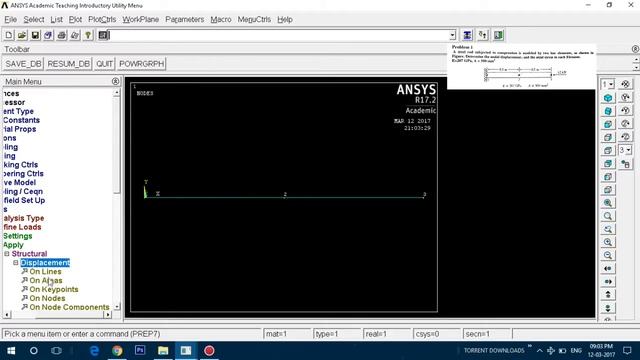Image resolution: width=640 pixels, height=360 pixels.
Task: Open the active window number dropdown
Action: [611, 84]
